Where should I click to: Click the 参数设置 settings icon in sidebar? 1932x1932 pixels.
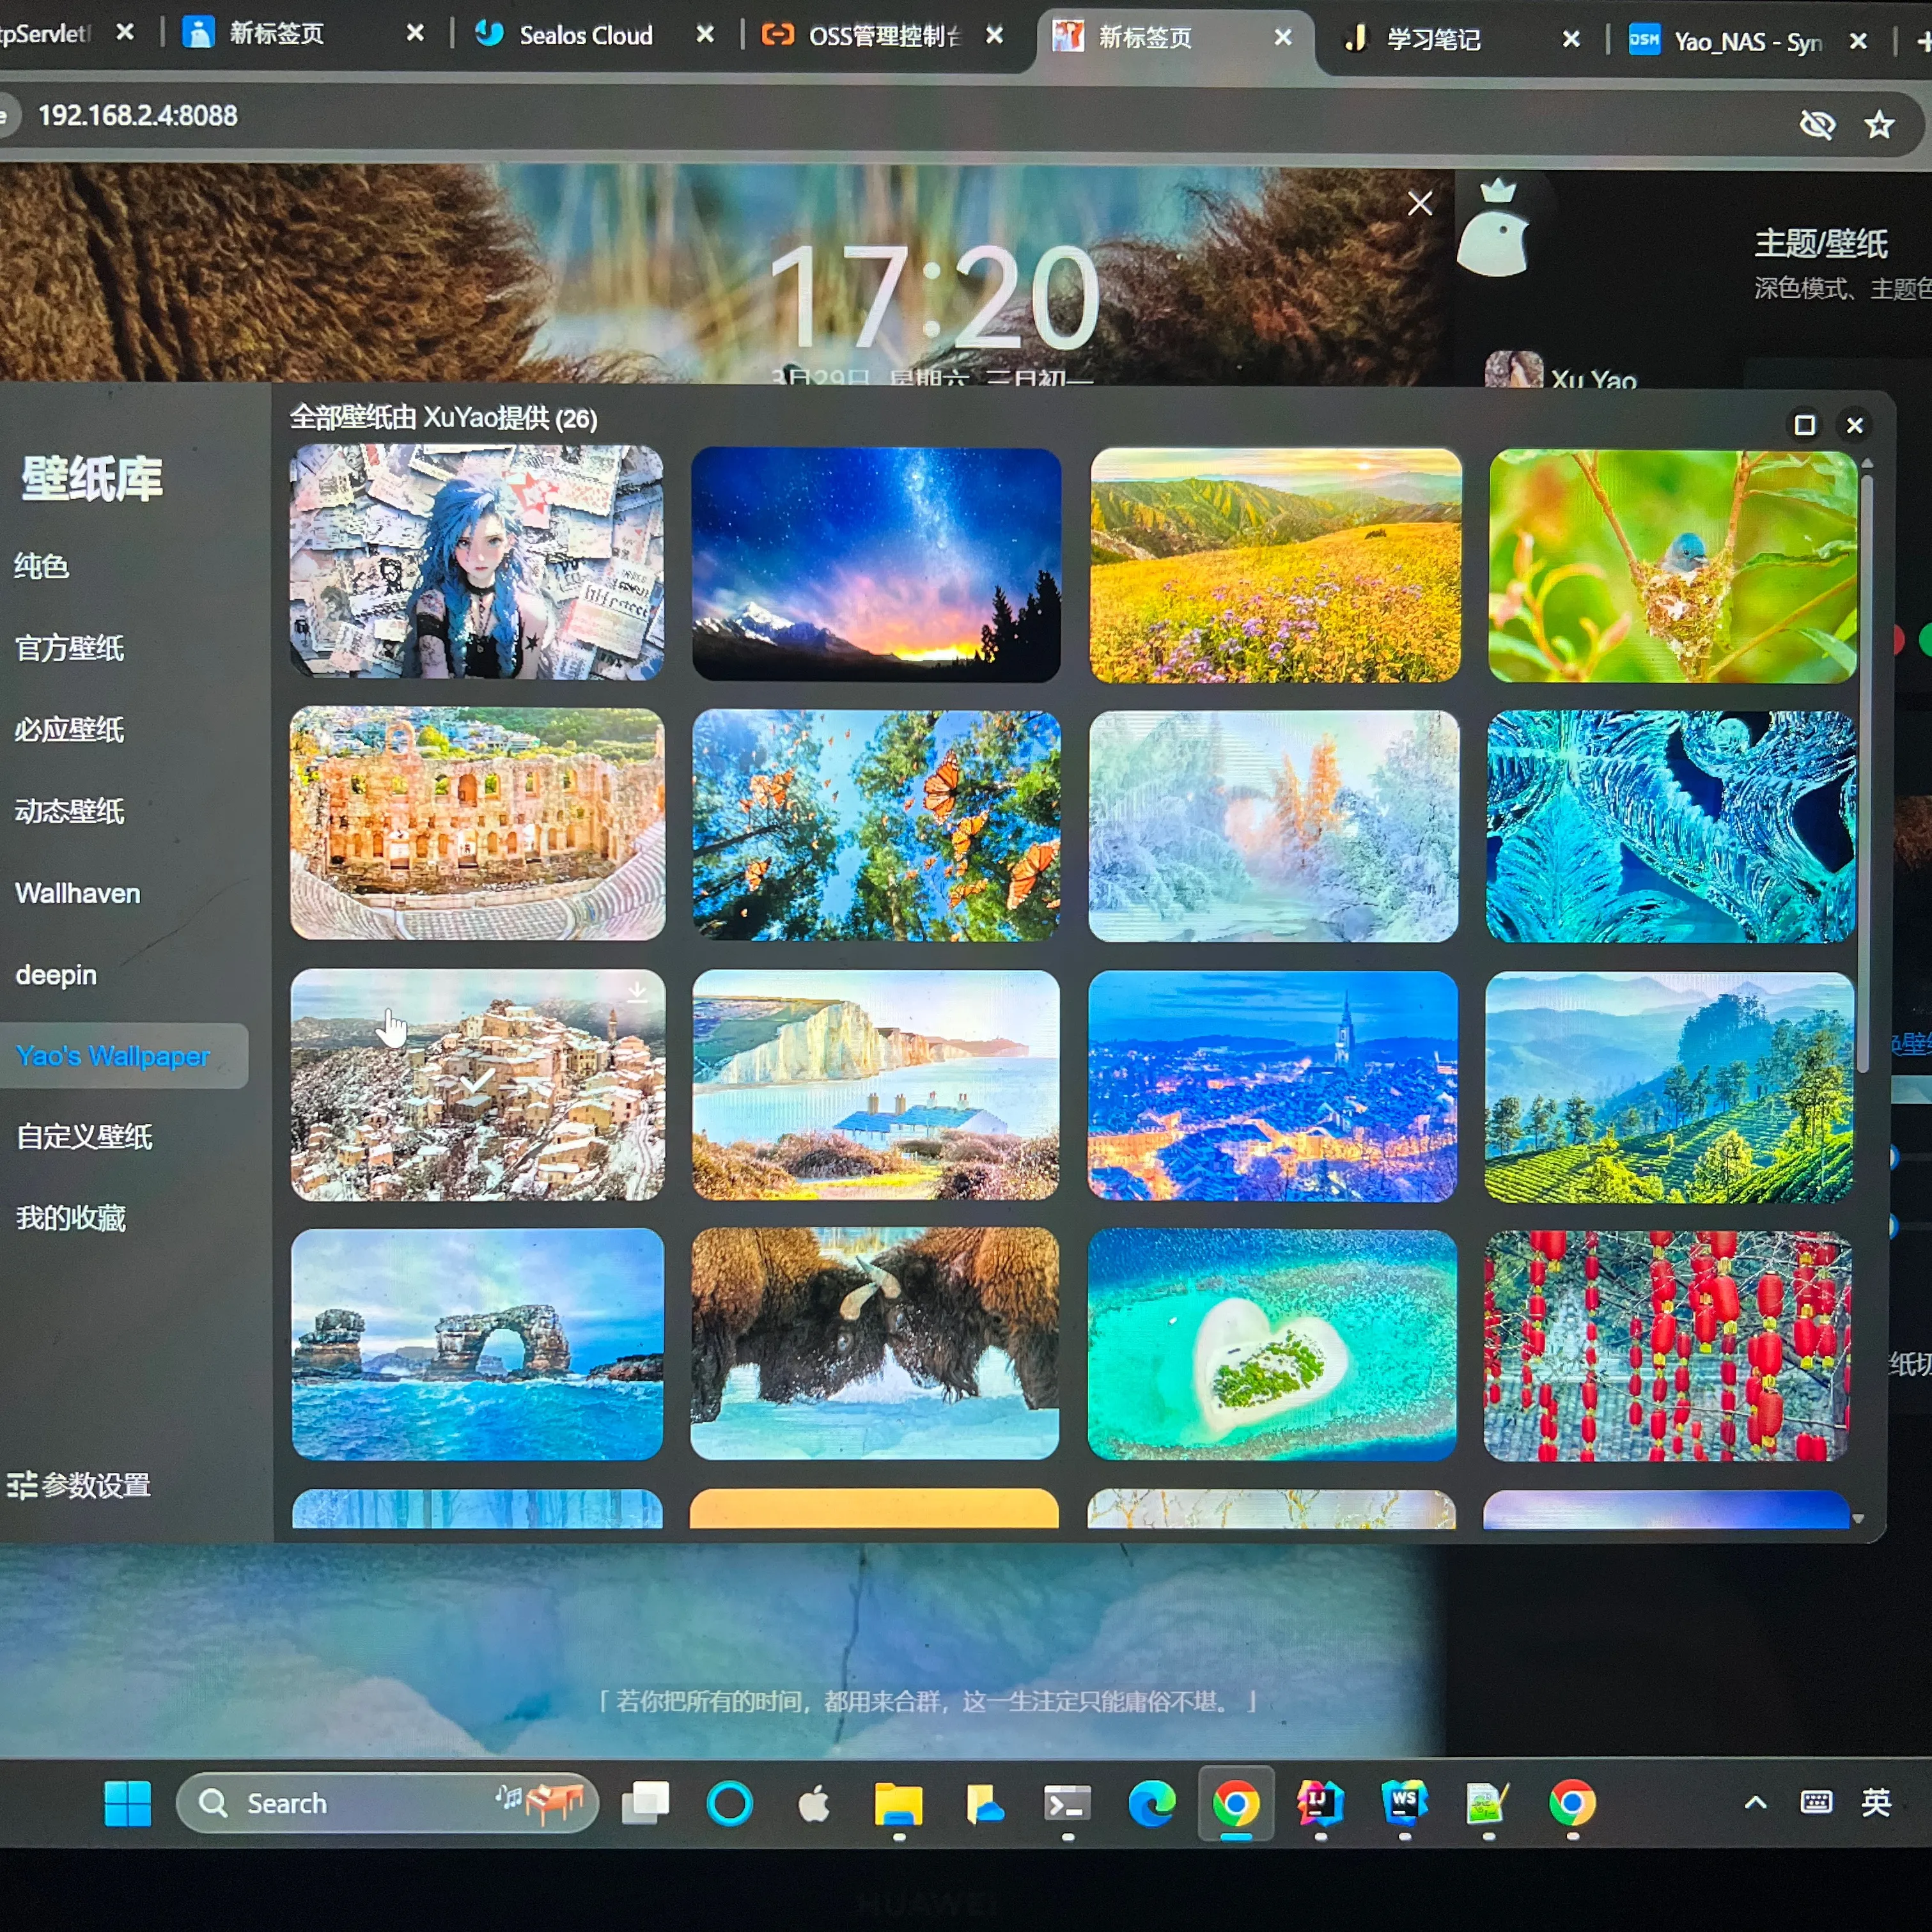(x=22, y=1485)
